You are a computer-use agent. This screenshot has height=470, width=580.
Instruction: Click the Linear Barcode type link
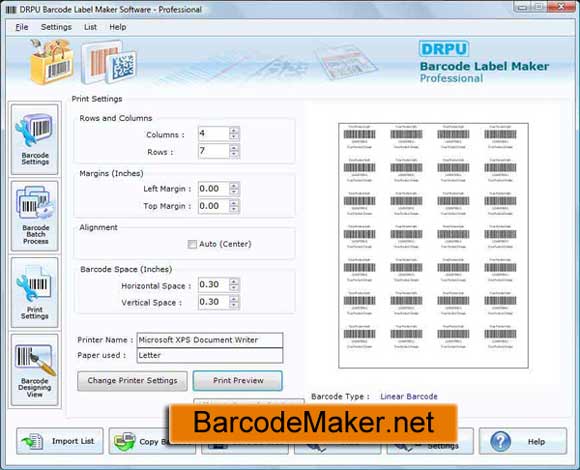(x=409, y=396)
